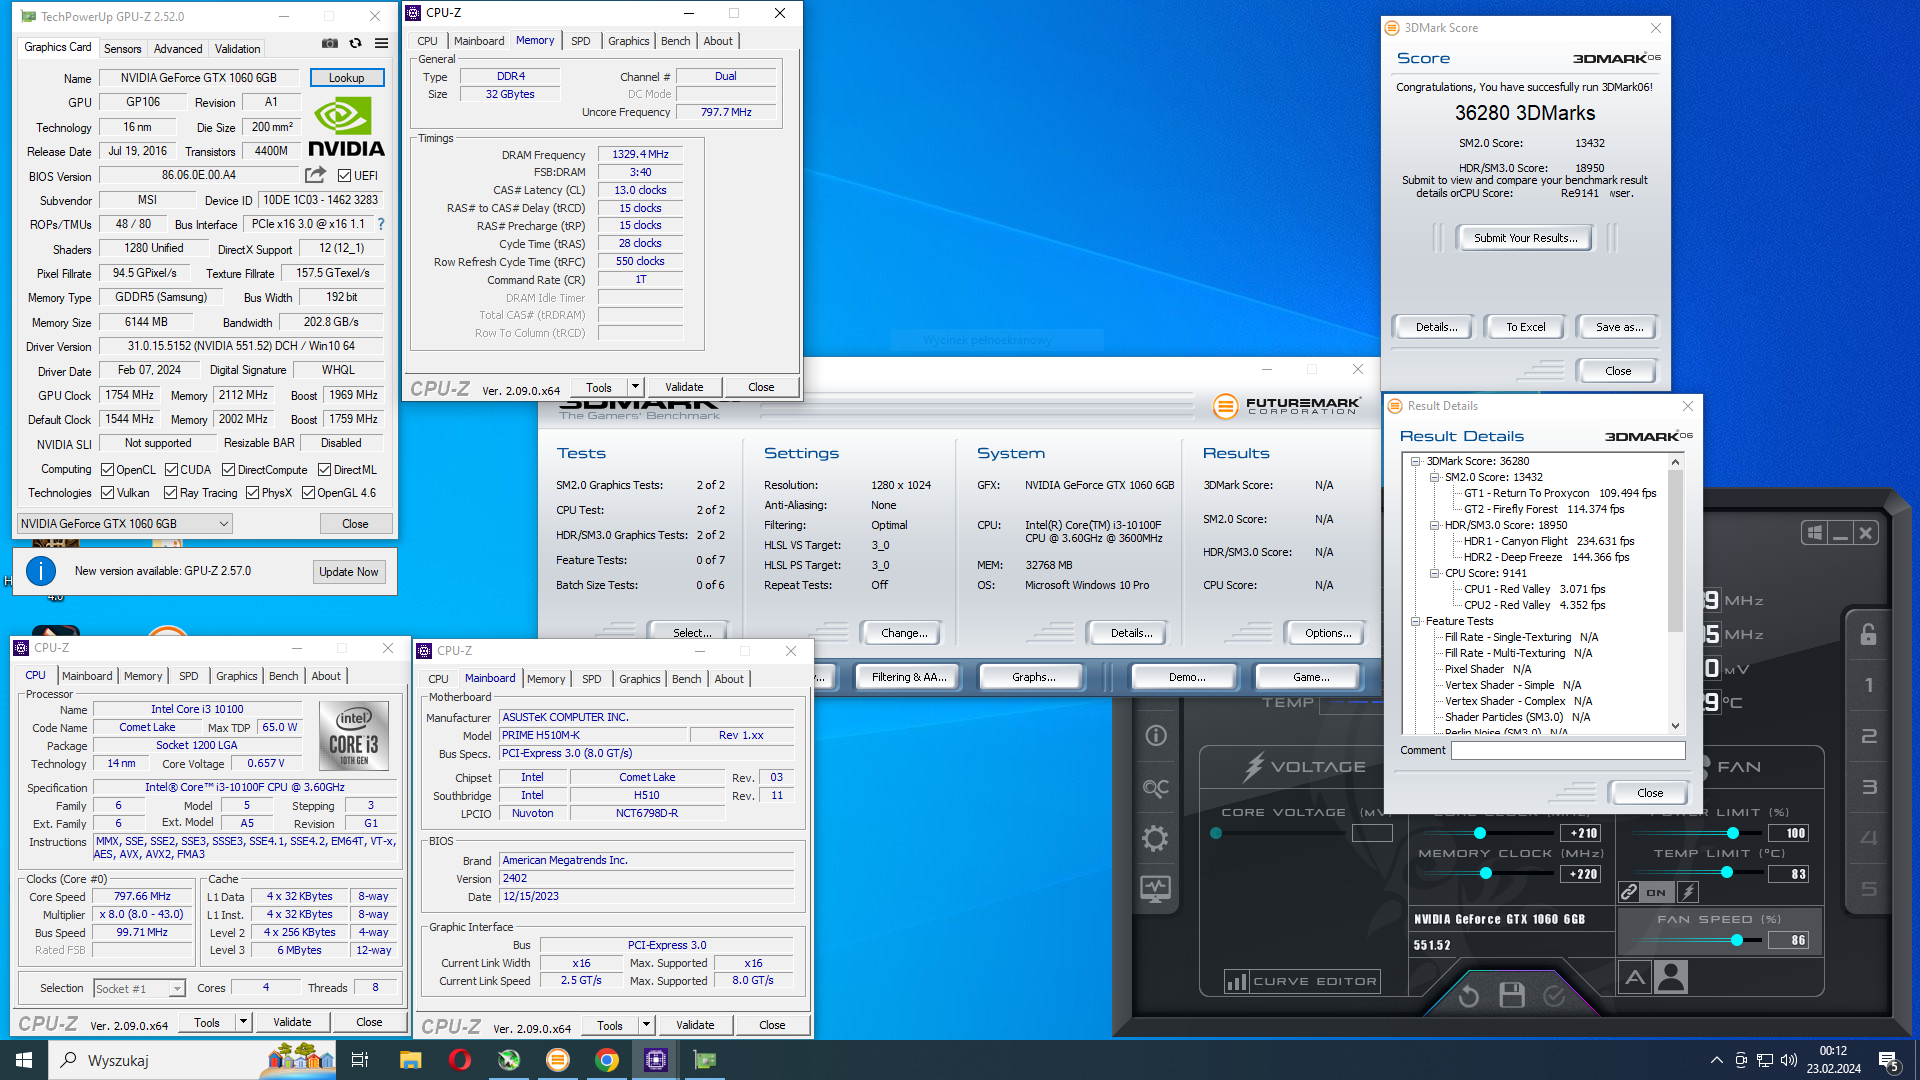Open the GPU-Z hamburger menu

pos(381,44)
